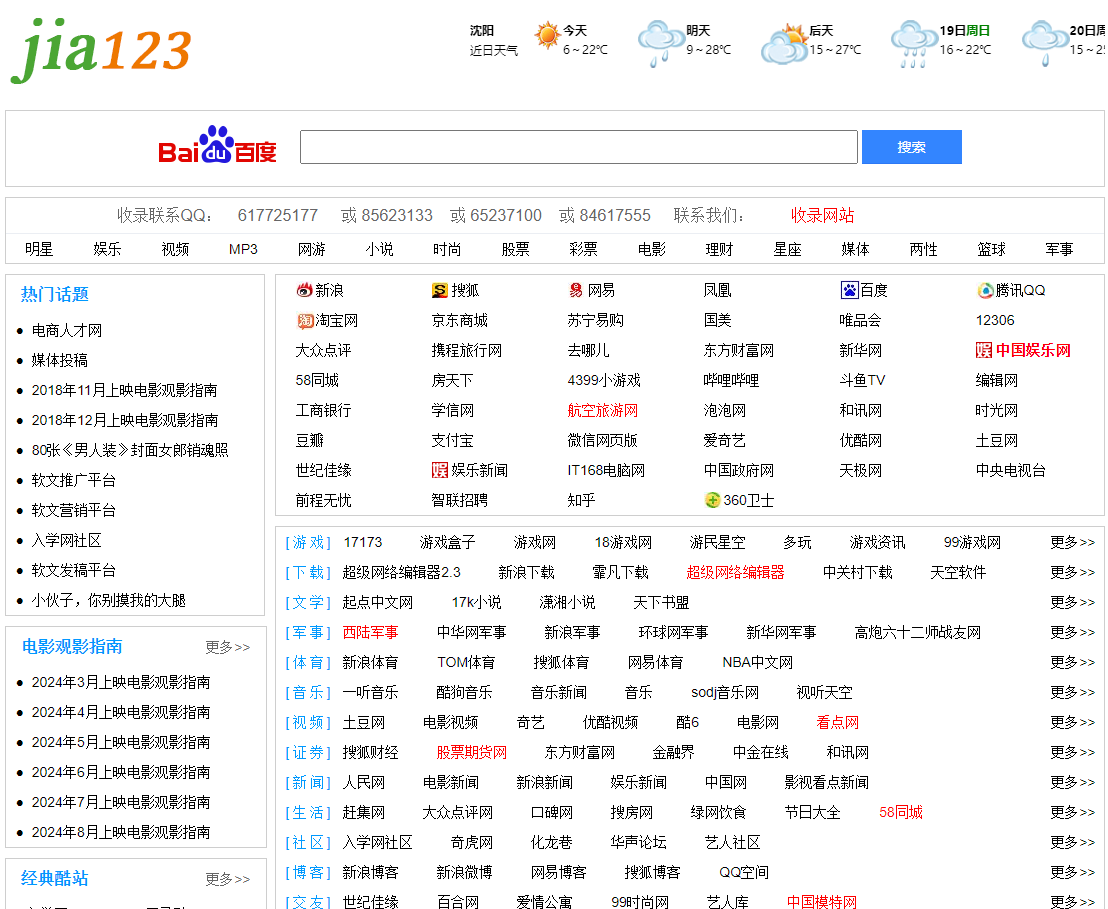Open the red 股票期货网 link

pyautogui.click(x=472, y=753)
